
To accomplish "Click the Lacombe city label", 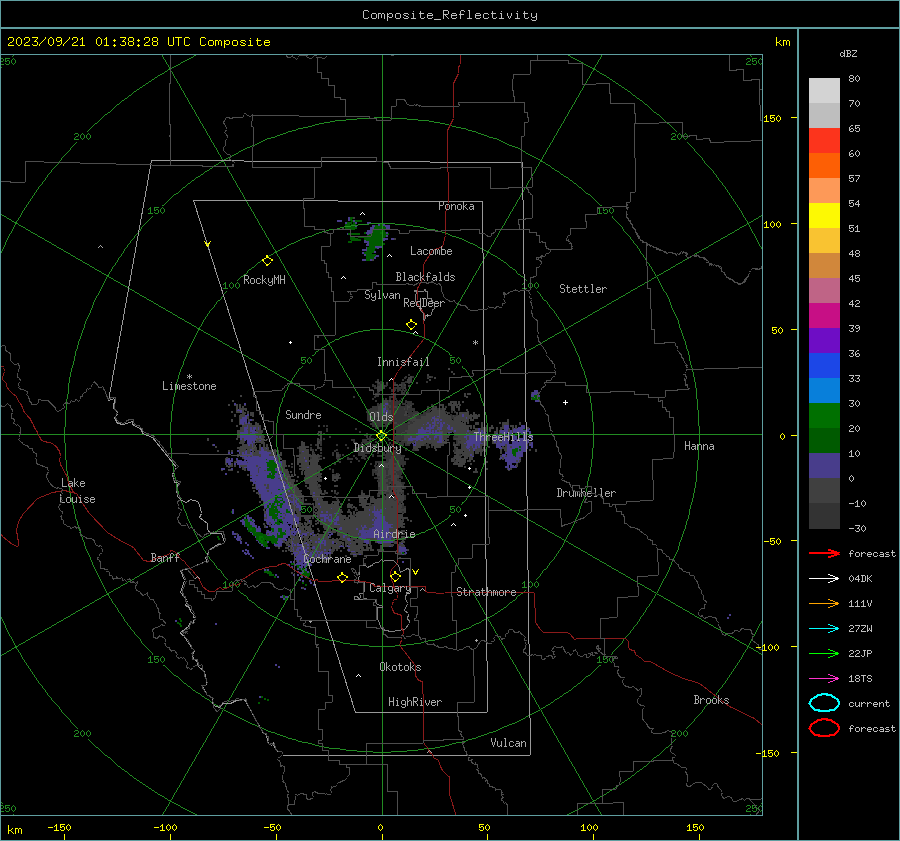I will (x=431, y=251).
